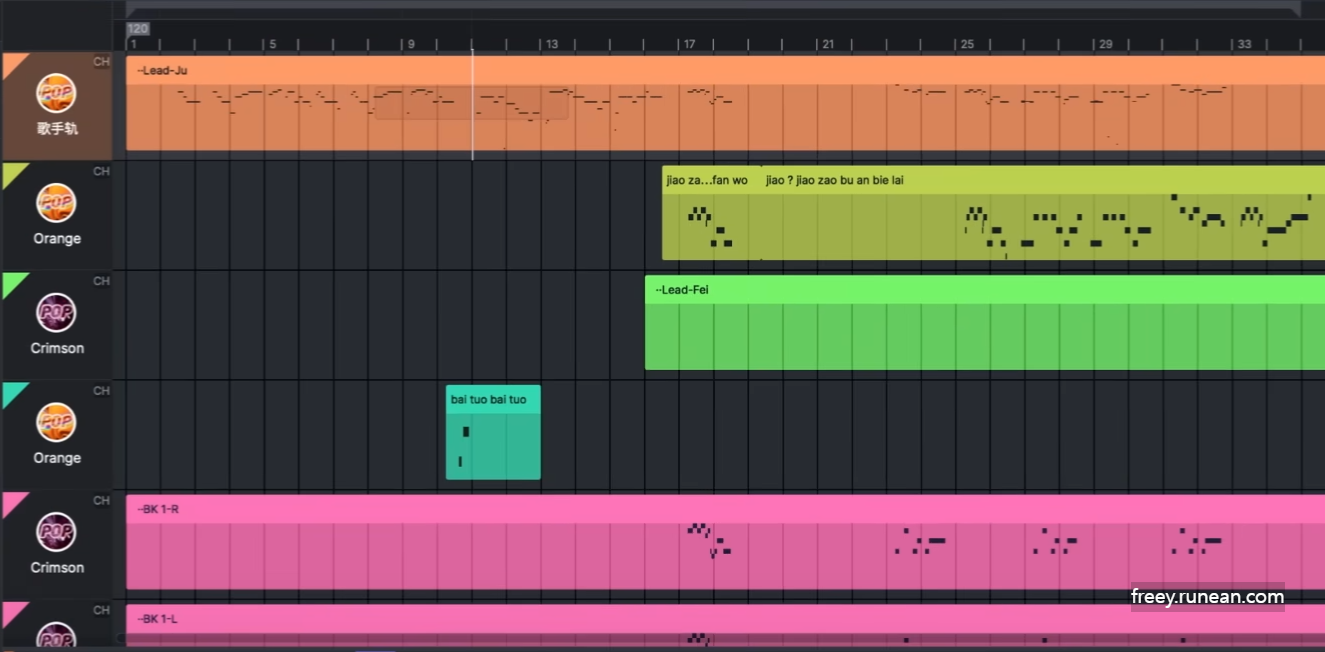
Task: Click the Crimson track's POP avatar icon
Action: click(x=57, y=312)
